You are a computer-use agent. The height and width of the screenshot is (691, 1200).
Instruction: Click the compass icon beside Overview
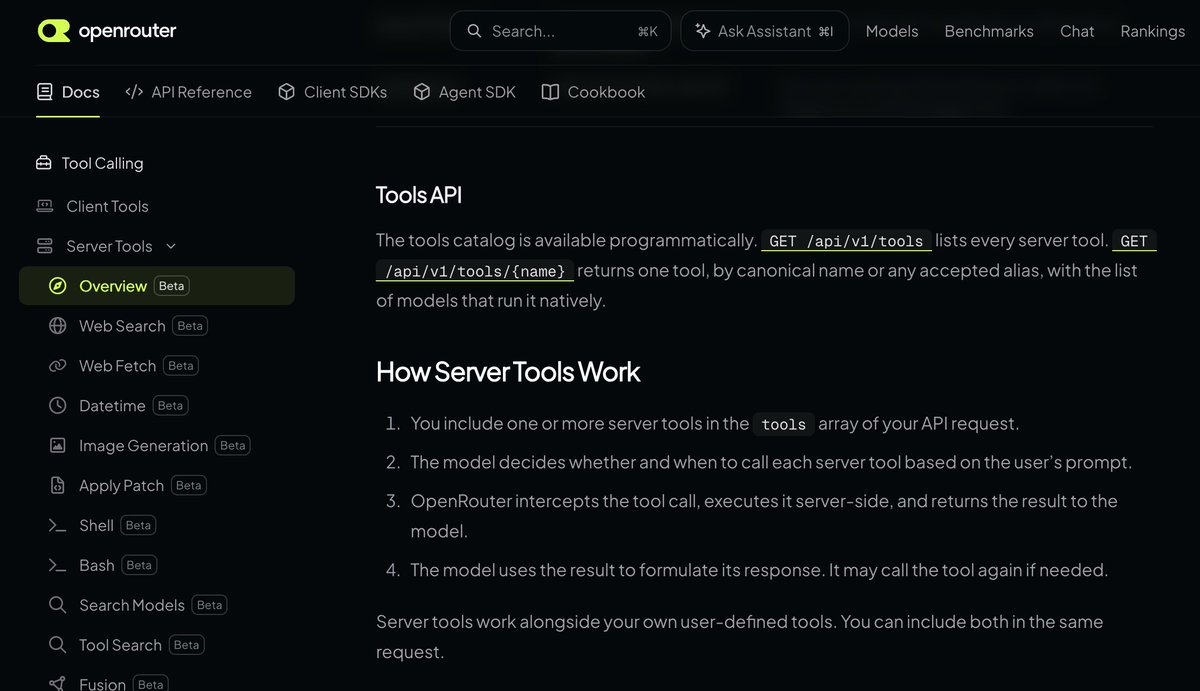click(58, 286)
